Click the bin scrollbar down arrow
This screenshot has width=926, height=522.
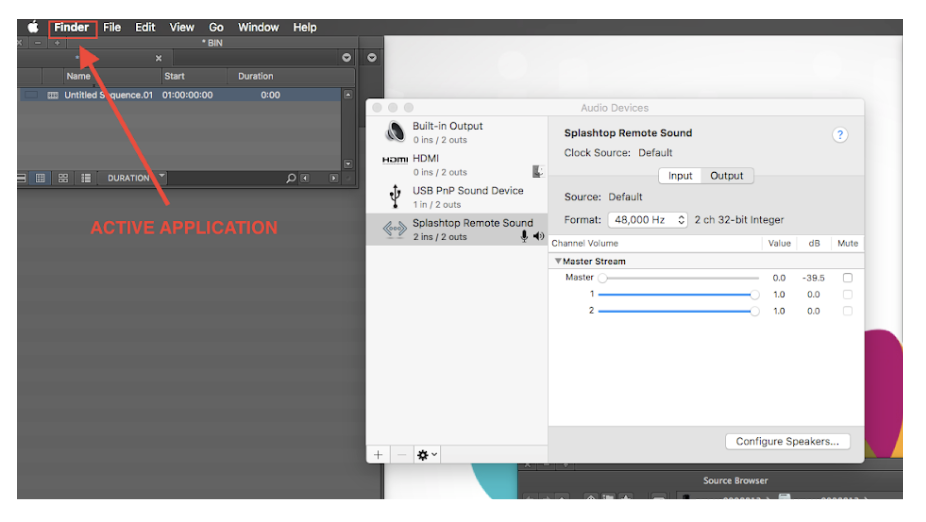tap(348, 164)
